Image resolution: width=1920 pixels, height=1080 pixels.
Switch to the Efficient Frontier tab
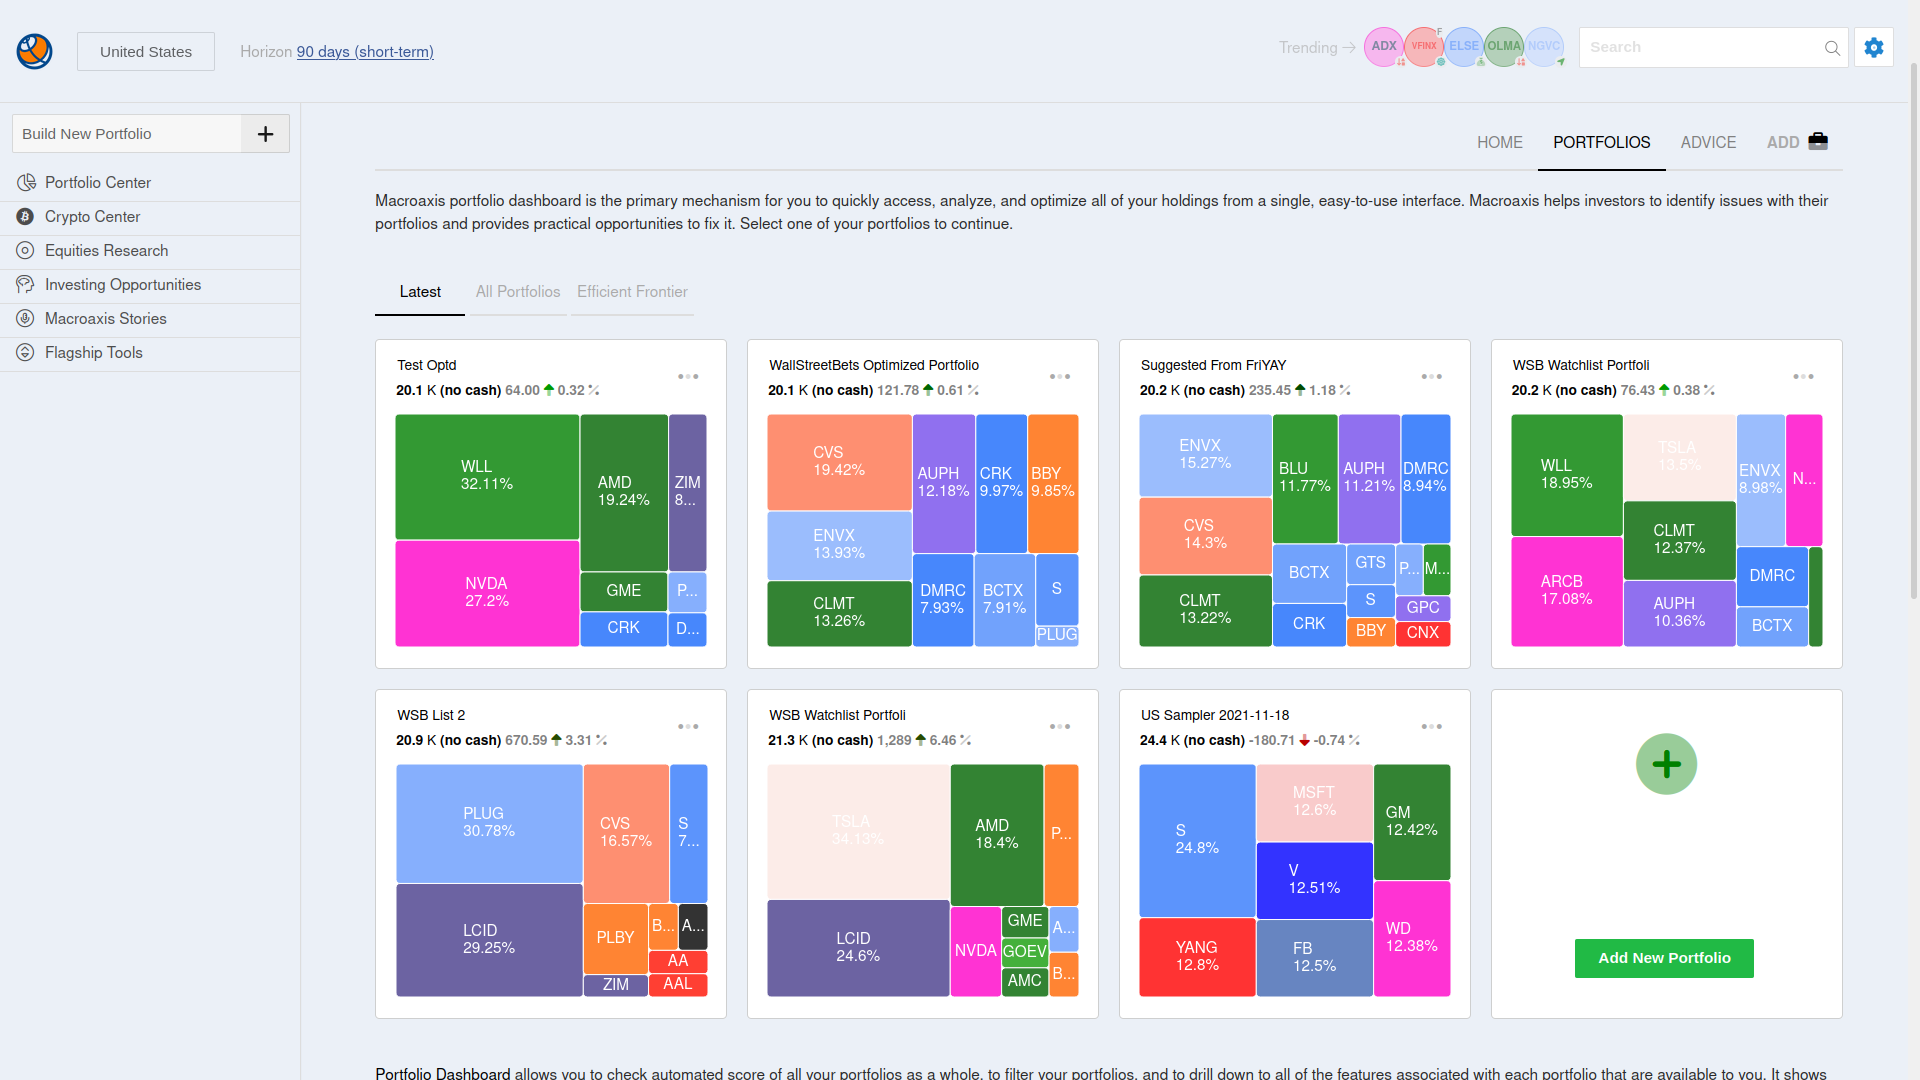[633, 291]
